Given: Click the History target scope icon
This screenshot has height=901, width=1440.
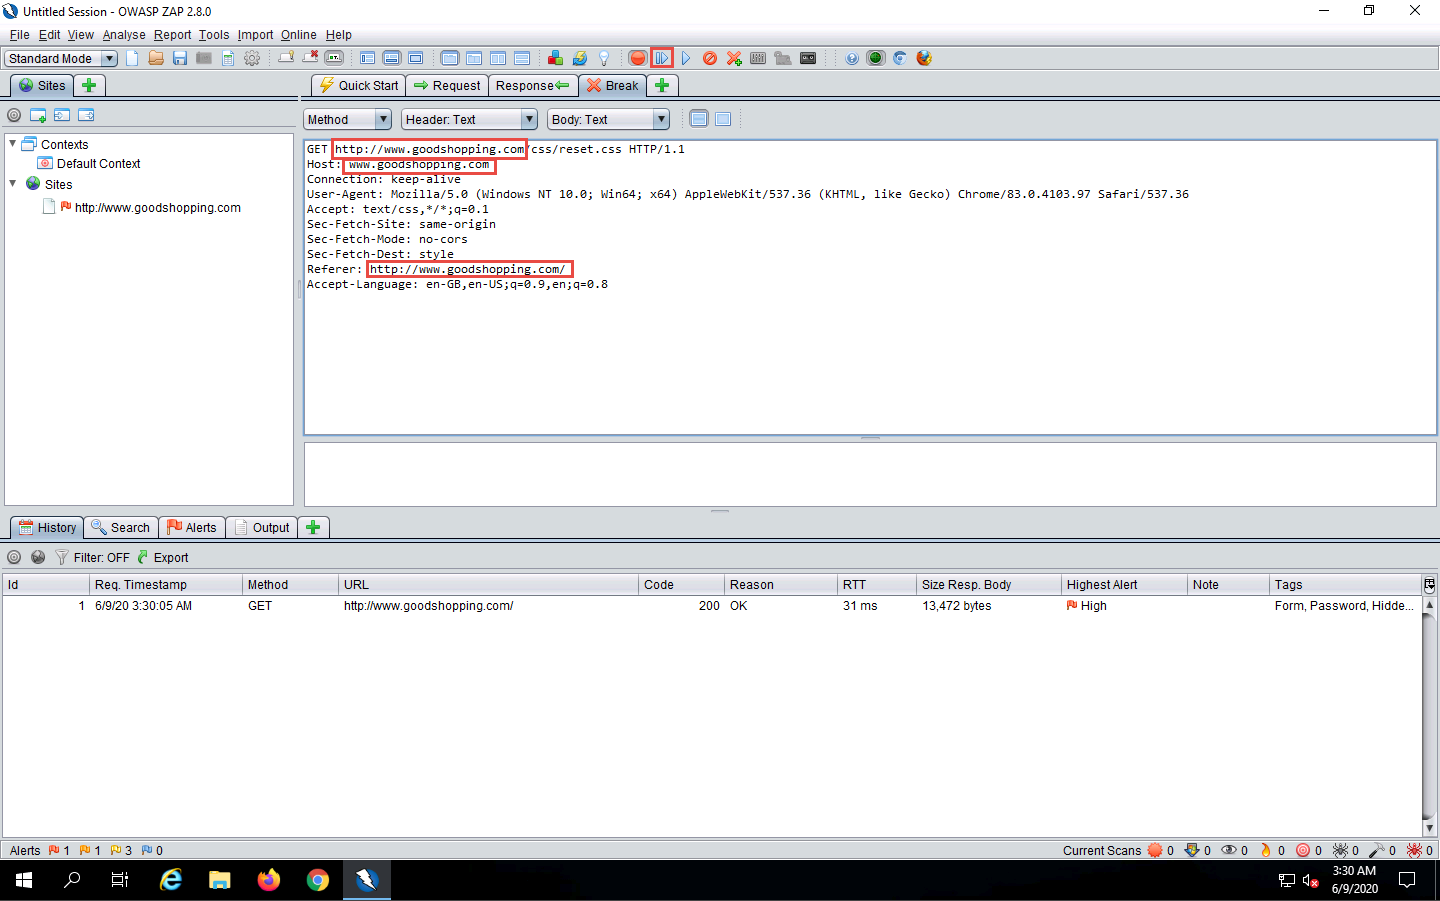Looking at the screenshot, I should pyautogui.click(x=14, y=558).
